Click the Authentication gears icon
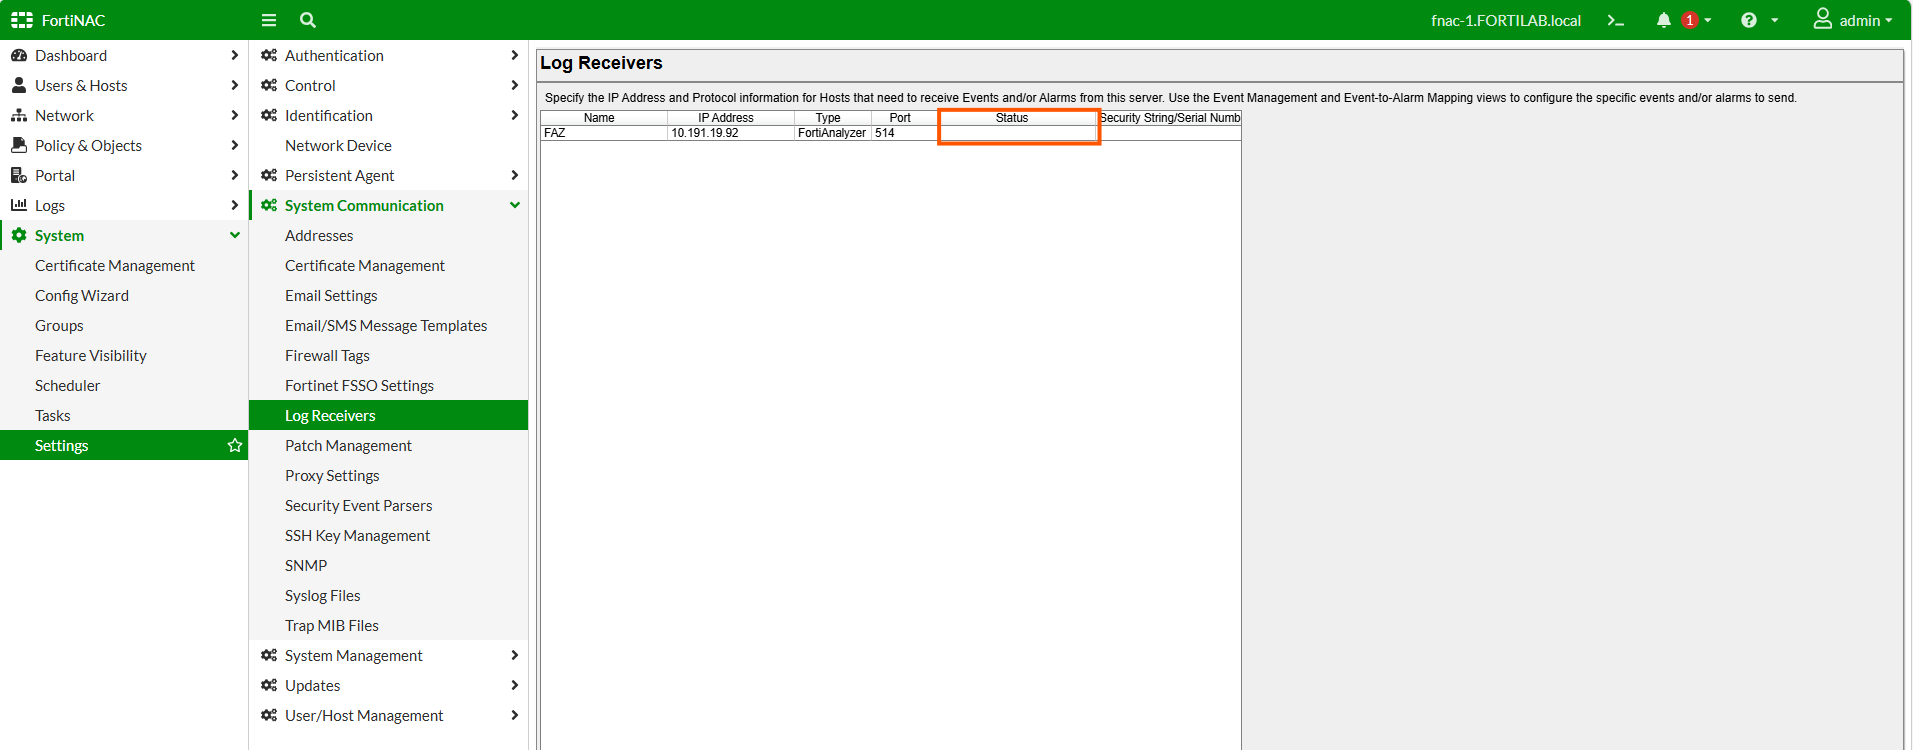Image resolution: width=1913 pixels, height=750 pixels. [x=269, y=56]
